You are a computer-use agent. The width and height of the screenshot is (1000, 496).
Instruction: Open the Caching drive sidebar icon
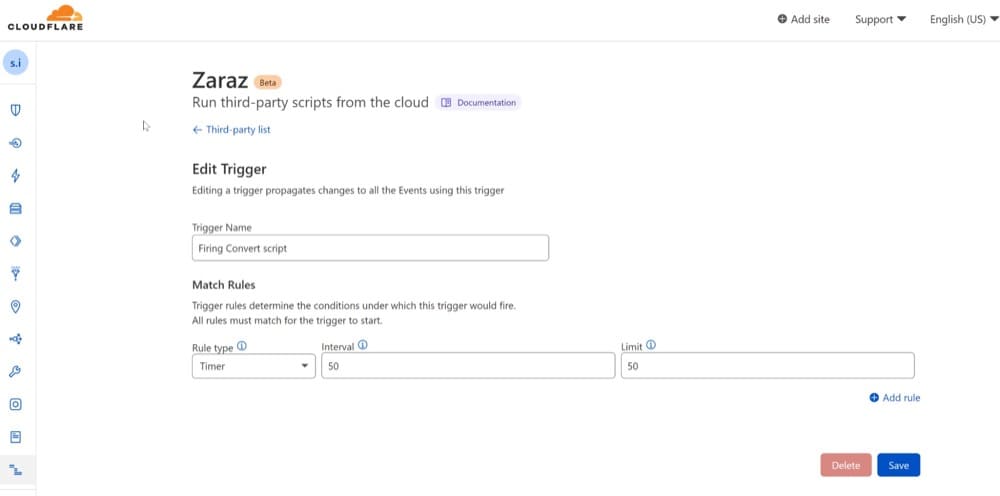[x=15, y=208]
